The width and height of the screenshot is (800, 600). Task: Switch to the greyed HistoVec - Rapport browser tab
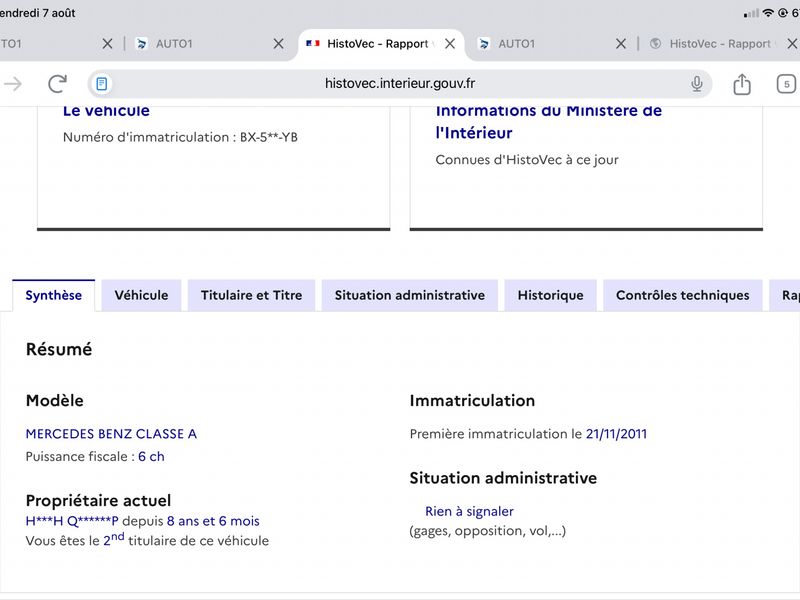tap(719, 44)
